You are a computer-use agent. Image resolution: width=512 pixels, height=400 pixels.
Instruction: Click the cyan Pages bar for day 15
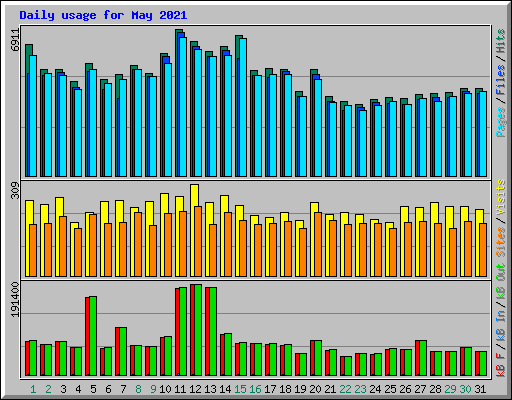(x=243, y=107)
